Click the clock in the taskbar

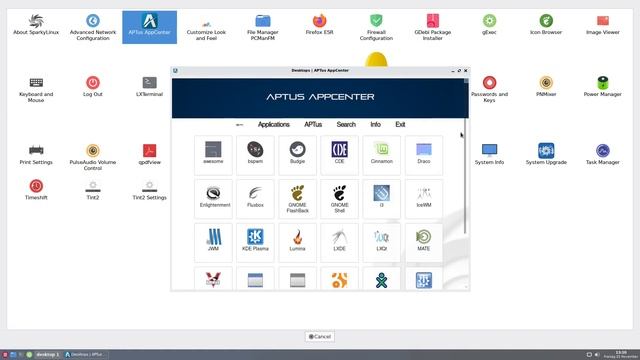(621, 355)
